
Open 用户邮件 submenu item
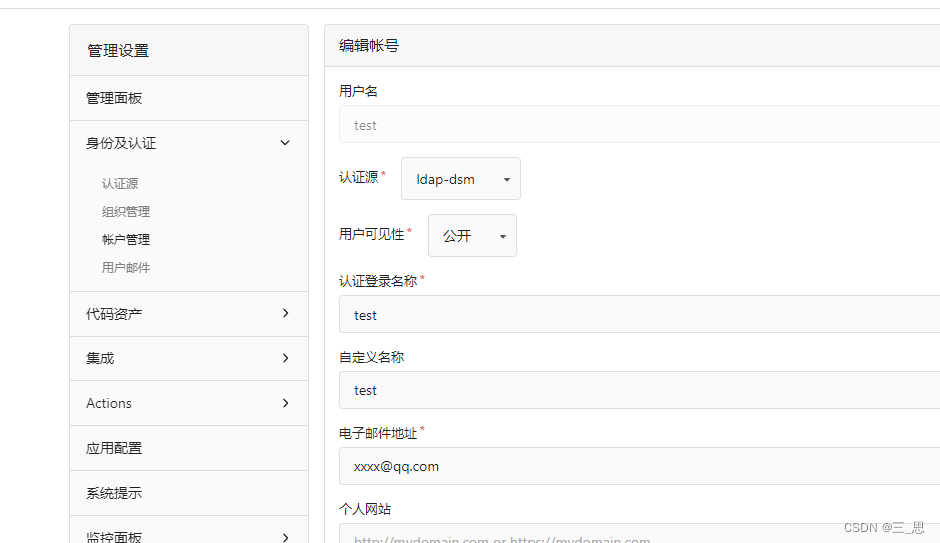126,268
